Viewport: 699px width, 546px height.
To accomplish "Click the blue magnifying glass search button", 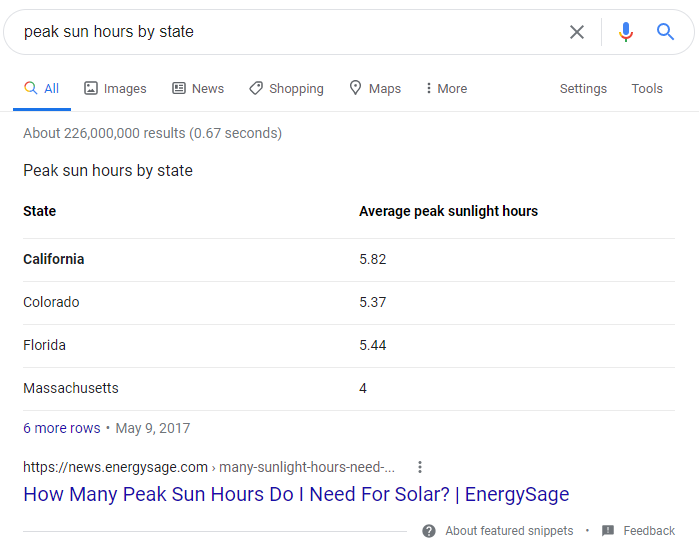I will (x=666, y=32).
